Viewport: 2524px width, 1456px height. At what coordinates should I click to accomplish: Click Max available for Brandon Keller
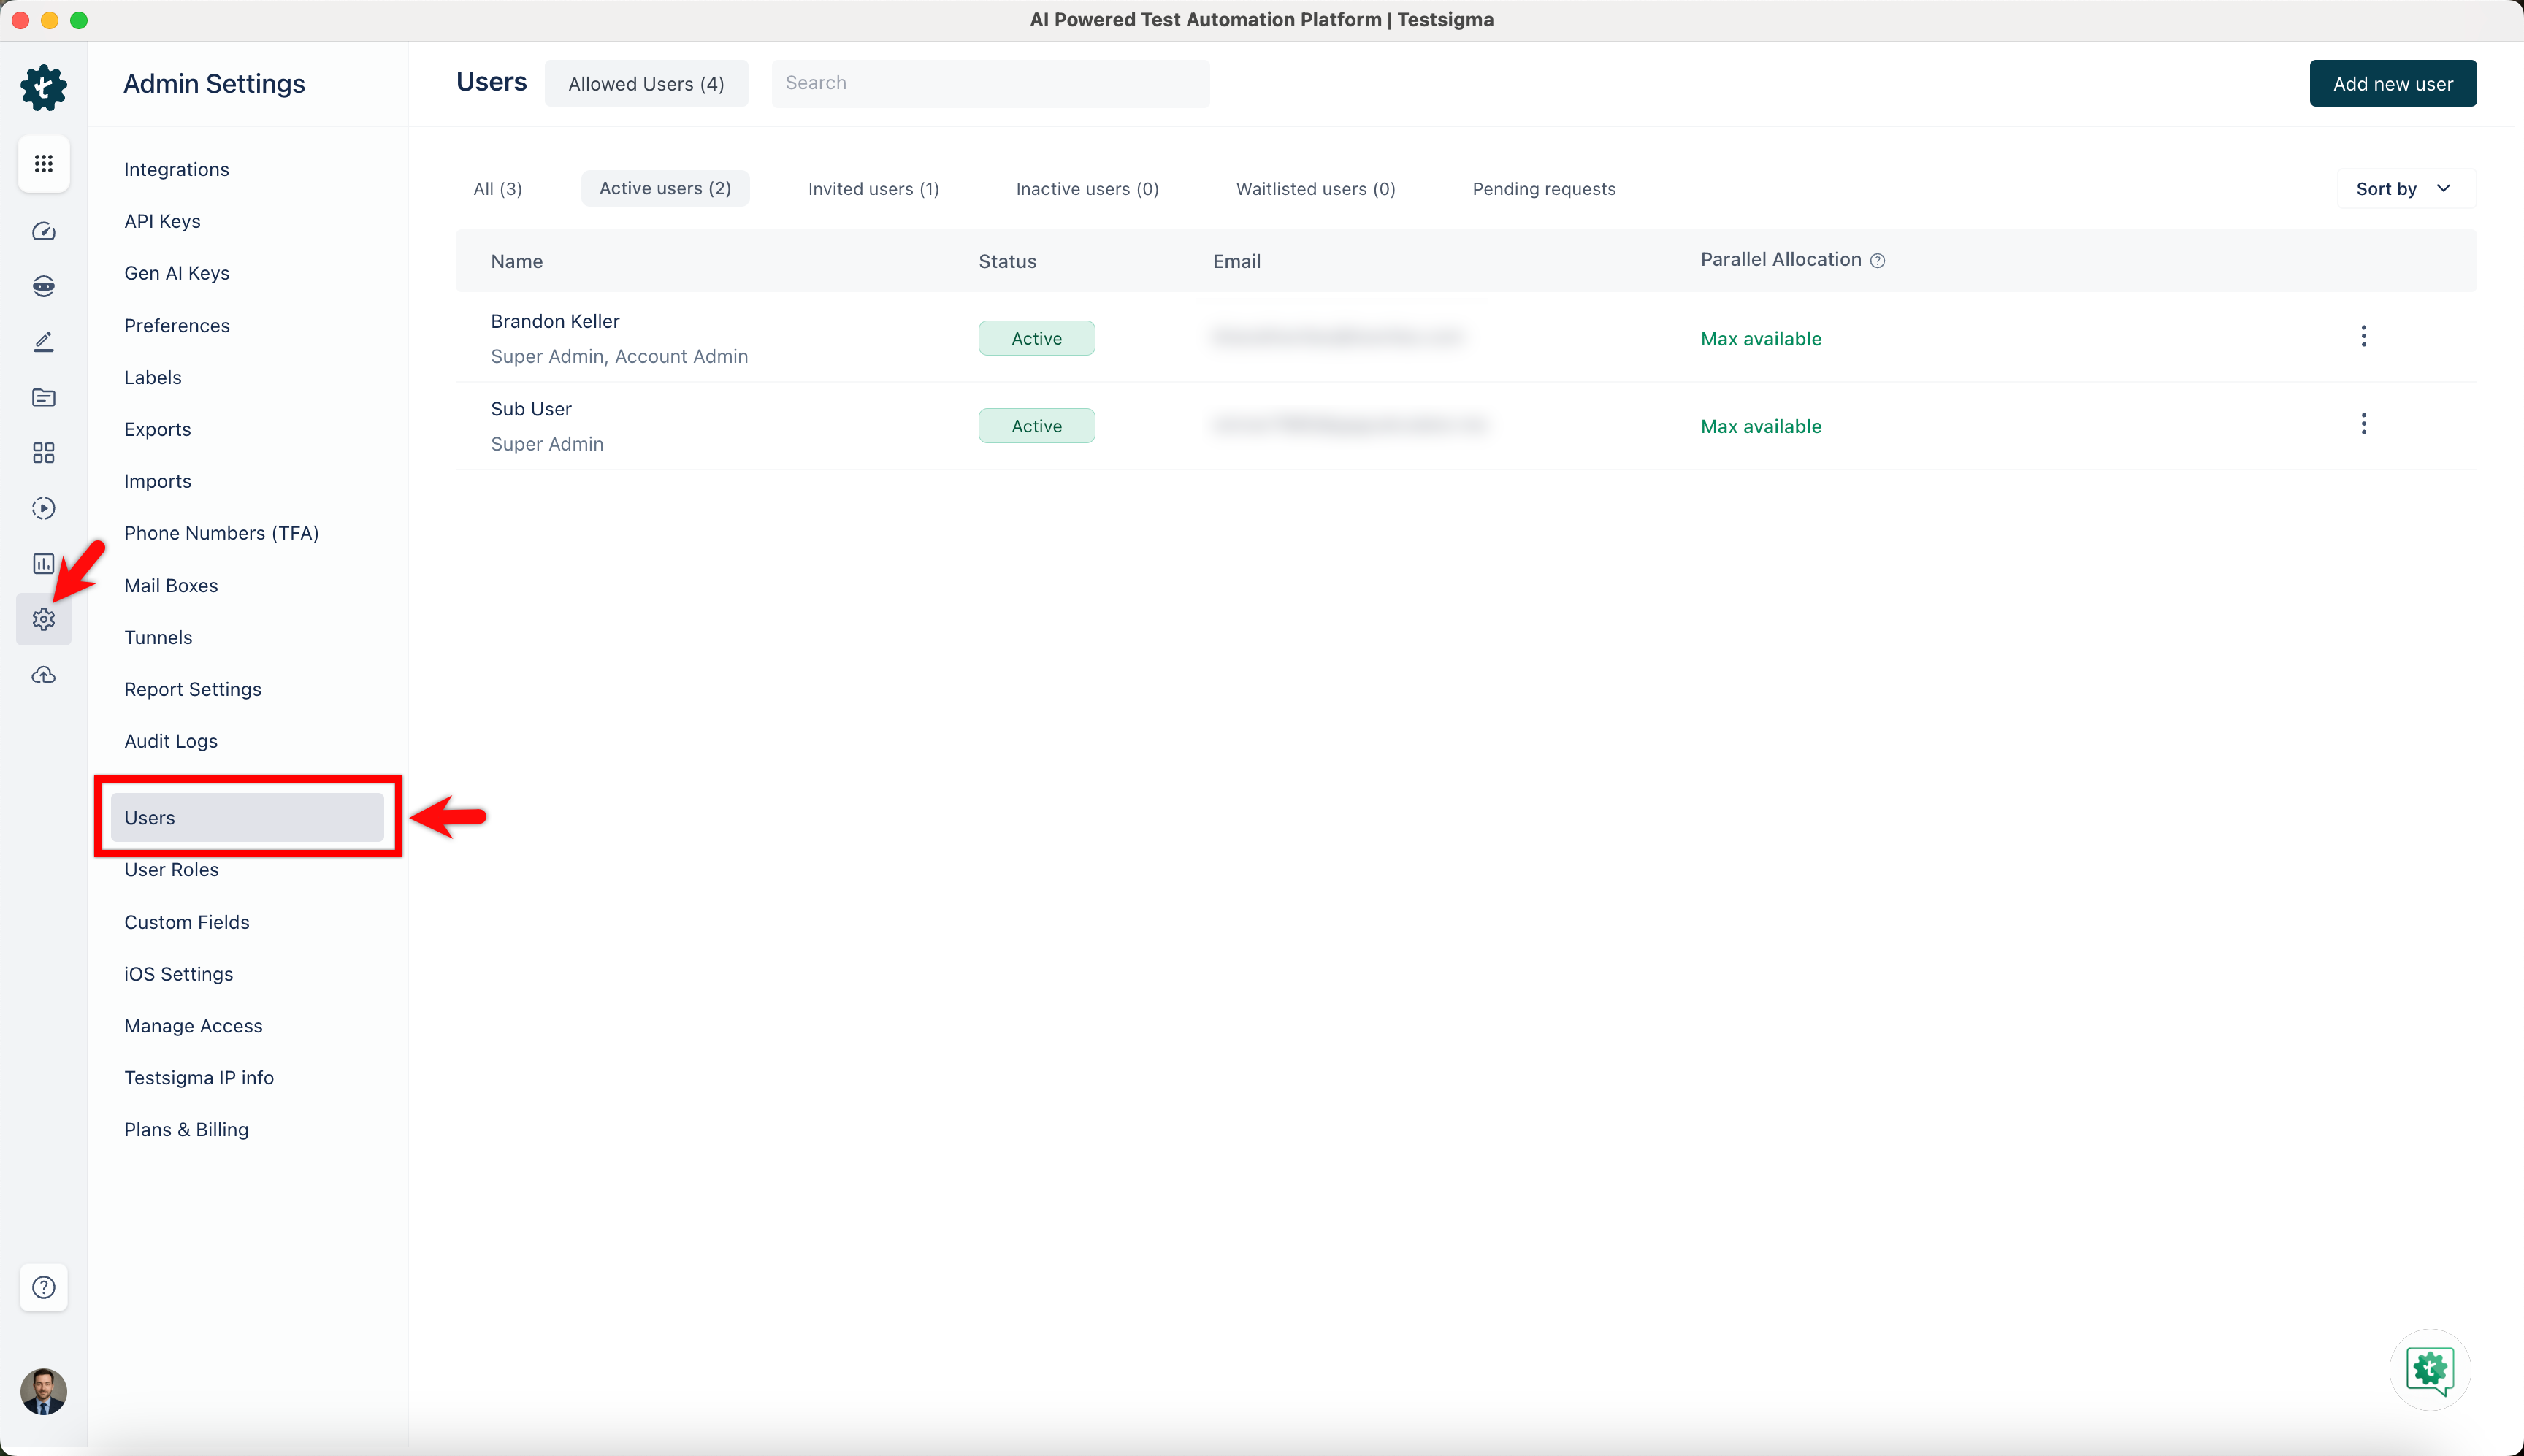pyautogui.click(x=1761, y=339)
